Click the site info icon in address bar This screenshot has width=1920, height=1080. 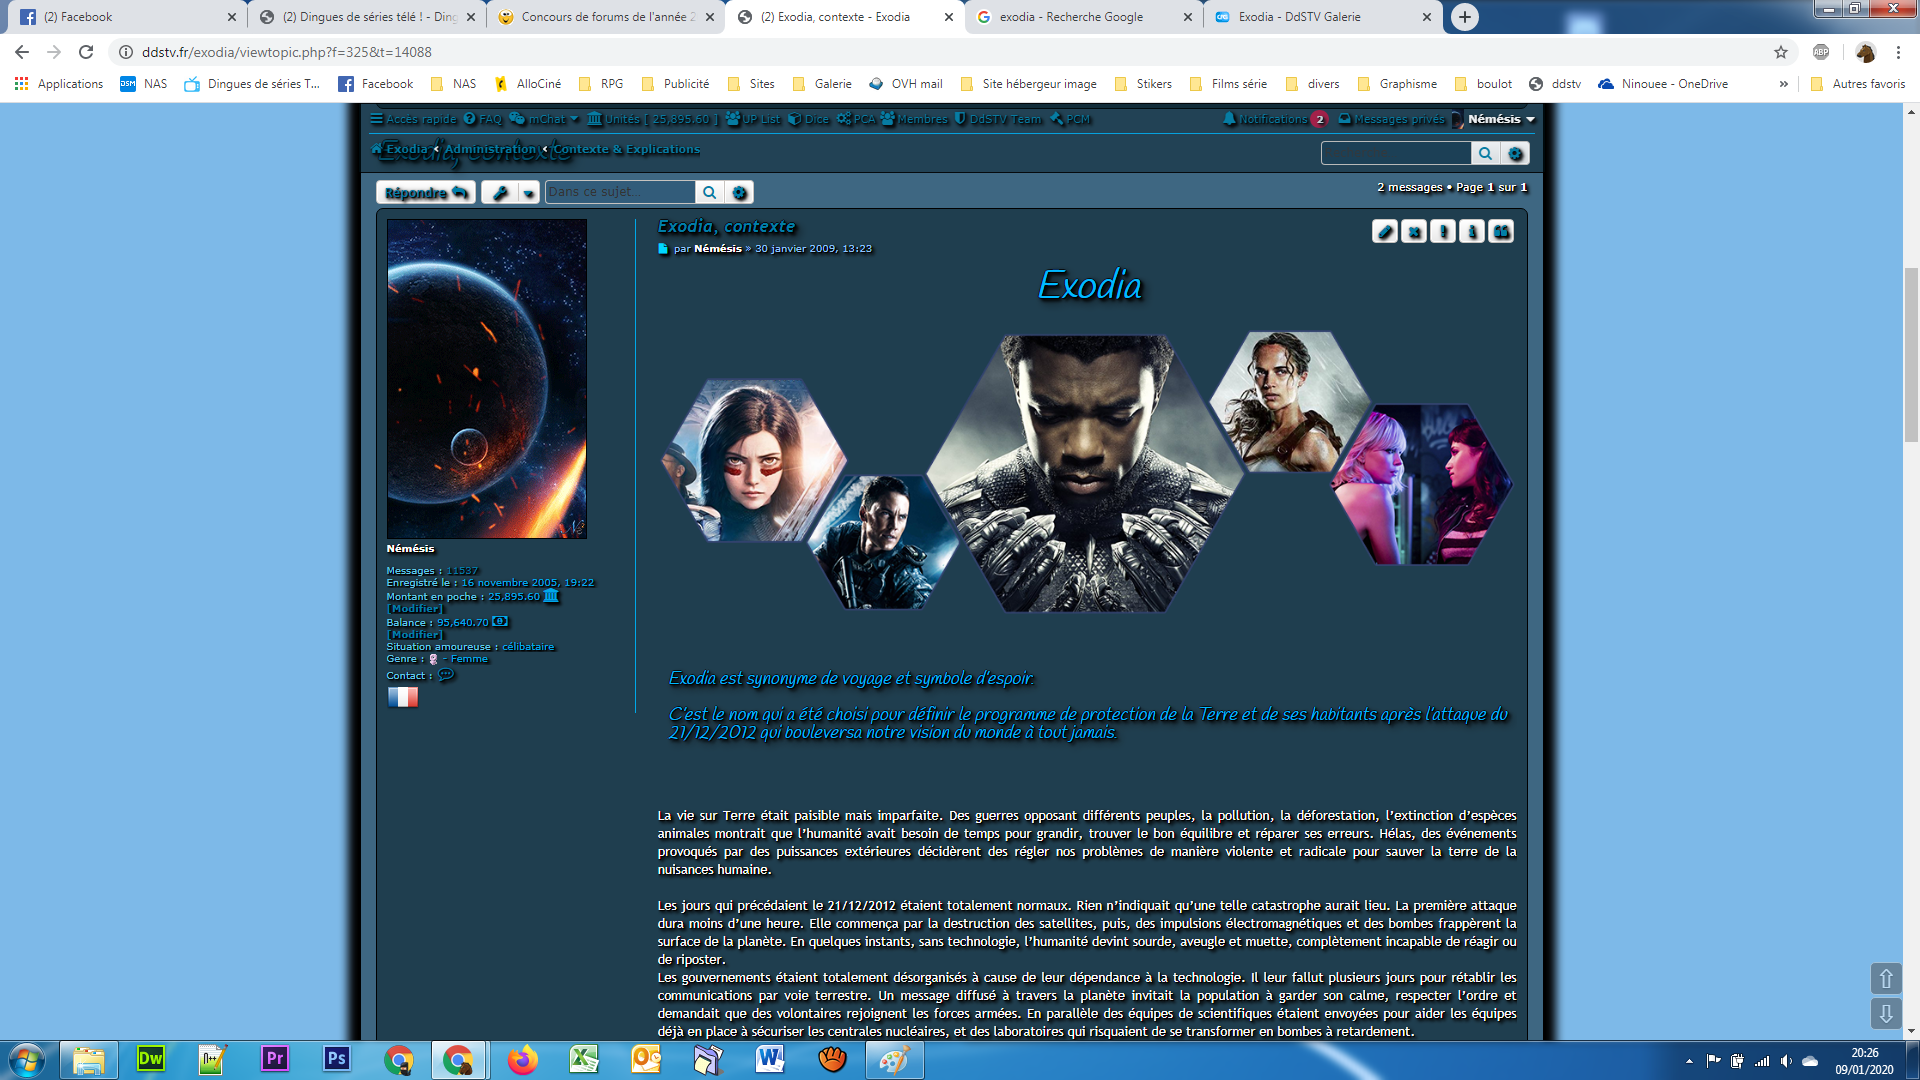pyautogui.click(x=126, y=52)
